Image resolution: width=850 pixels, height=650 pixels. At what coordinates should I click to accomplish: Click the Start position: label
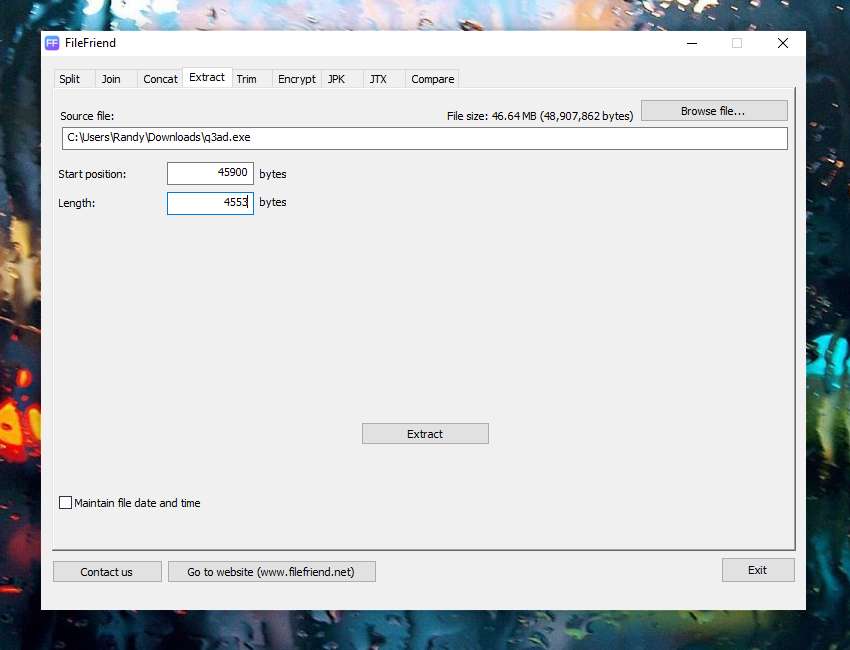coord(92,174)
